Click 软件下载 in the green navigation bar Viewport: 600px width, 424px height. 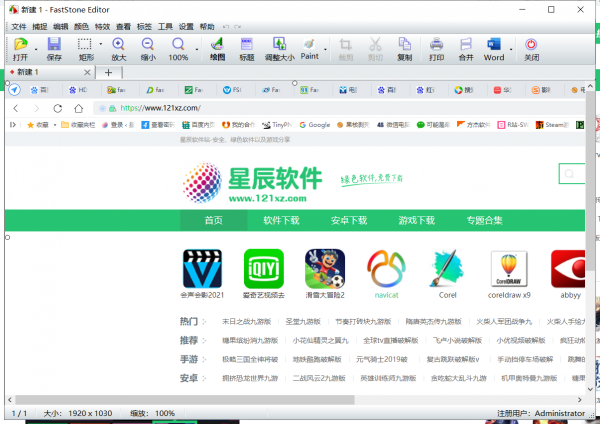[281, 220]
